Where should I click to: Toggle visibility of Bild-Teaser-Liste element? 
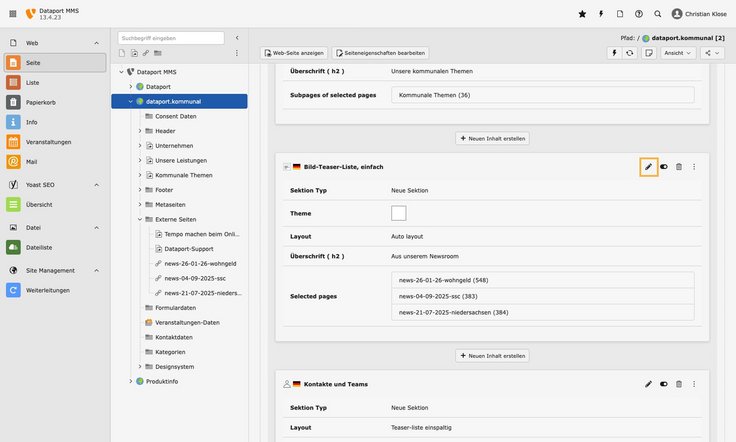click(x=664, y=167)
